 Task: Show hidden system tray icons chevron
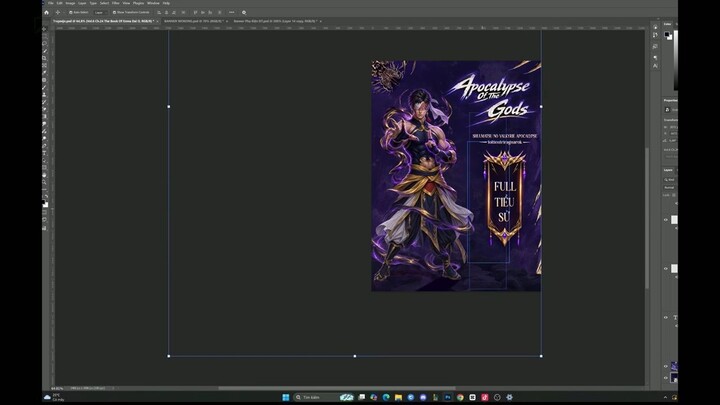coord(665,397)
